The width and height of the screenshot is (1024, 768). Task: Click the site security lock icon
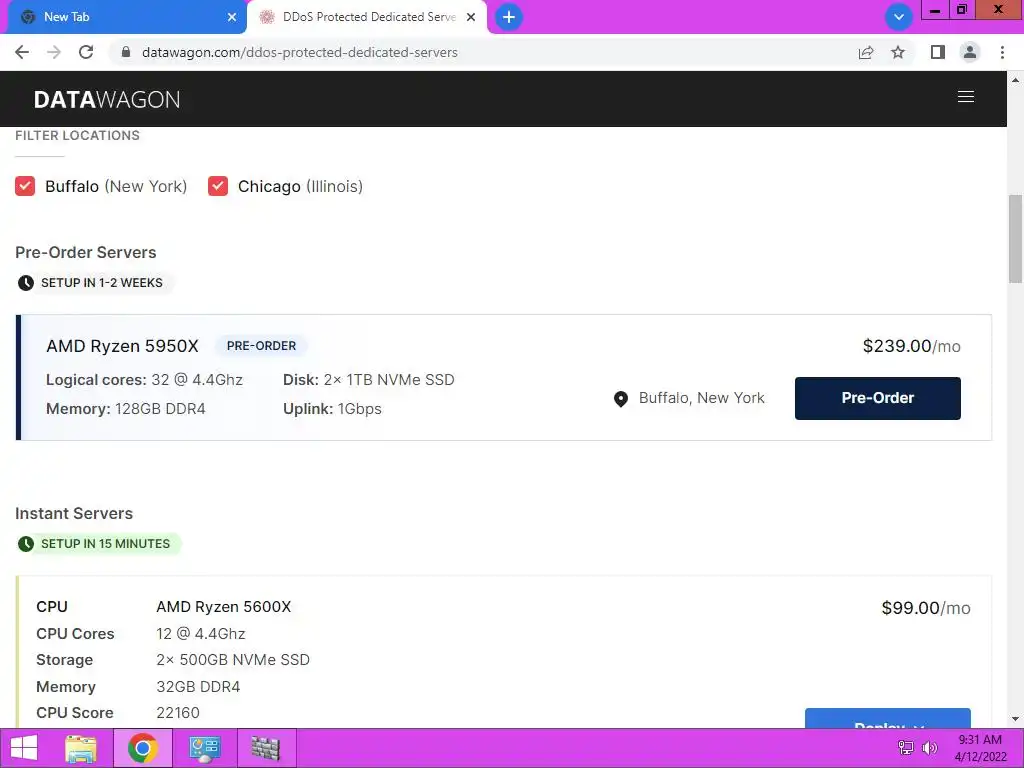(126, 52)
